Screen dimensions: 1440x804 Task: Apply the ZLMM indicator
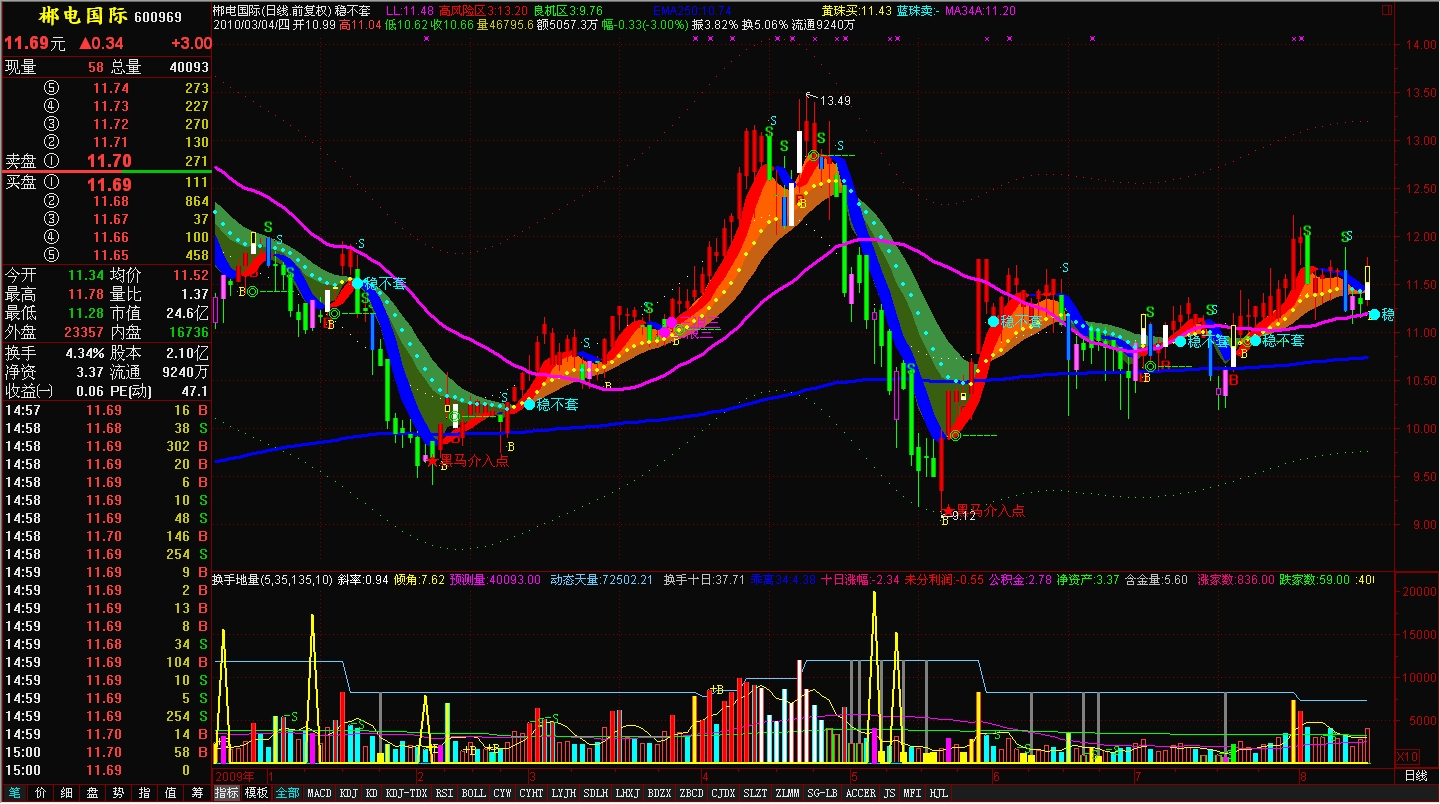(787, 793)
